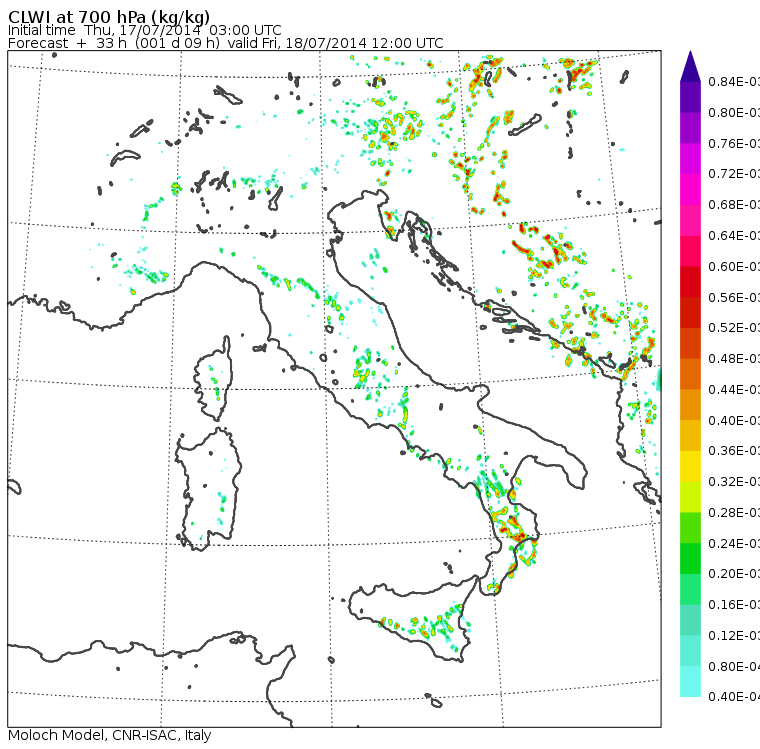
Task: Click the 'Forecast + 33 h' validity line
Action: click(x=225, y=43)
